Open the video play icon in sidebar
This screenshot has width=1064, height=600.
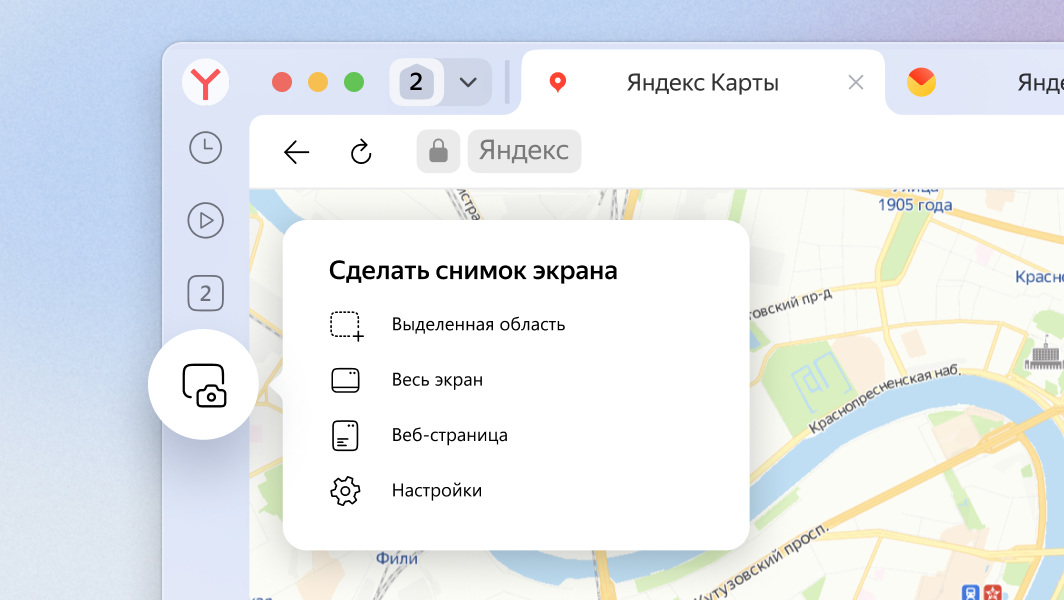point(206,221)
